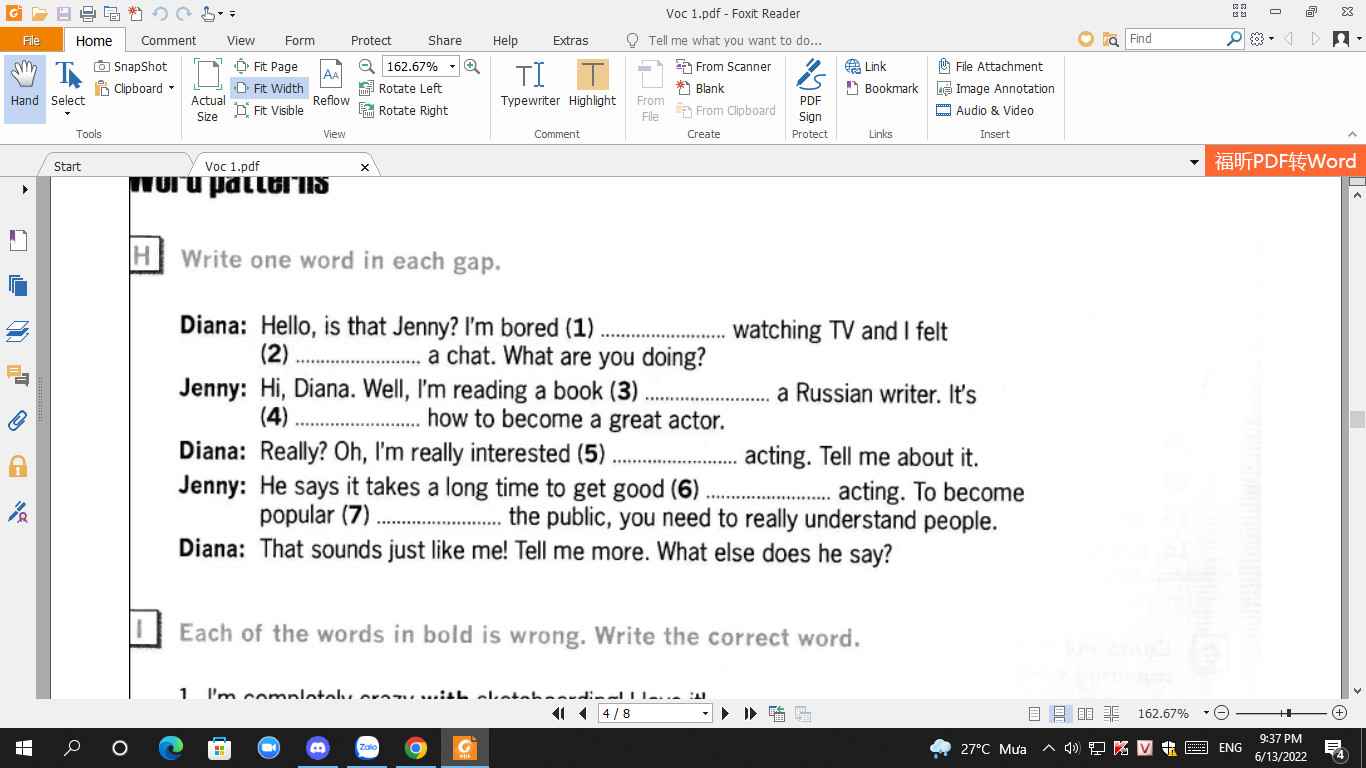Screen dimensions: 1366x768
Task: Add a Bookmark
Action: point(882,88)
